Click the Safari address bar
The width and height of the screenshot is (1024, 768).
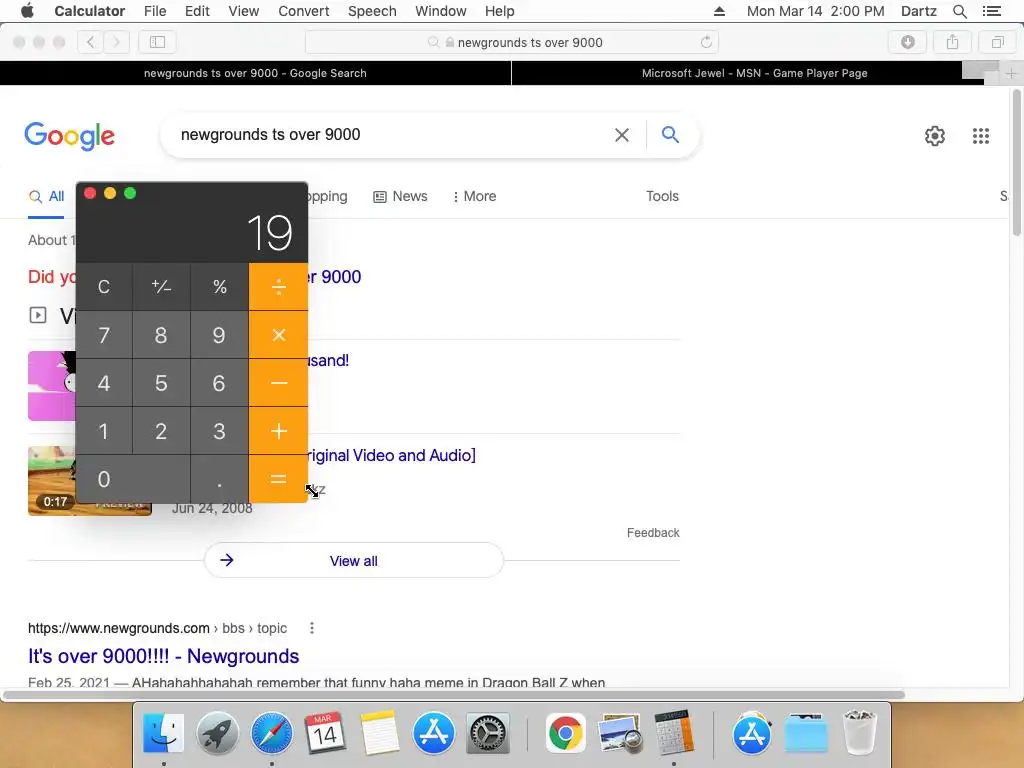click(512, 42)
